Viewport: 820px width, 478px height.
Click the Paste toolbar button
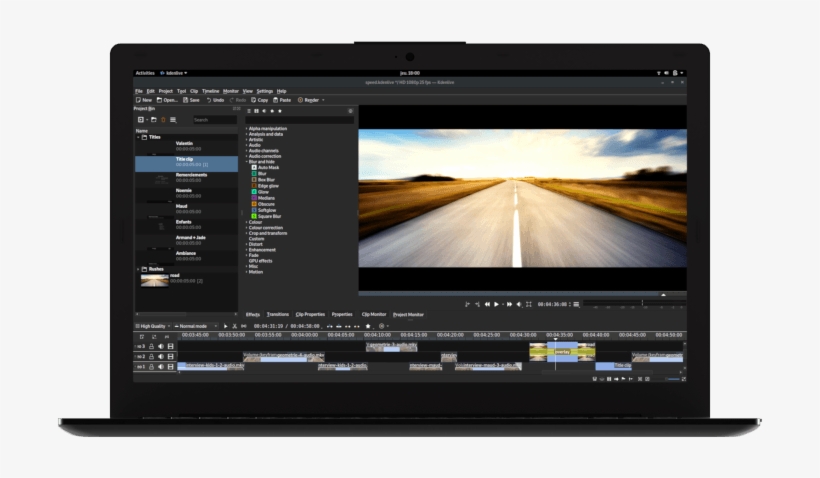[282, 100]
